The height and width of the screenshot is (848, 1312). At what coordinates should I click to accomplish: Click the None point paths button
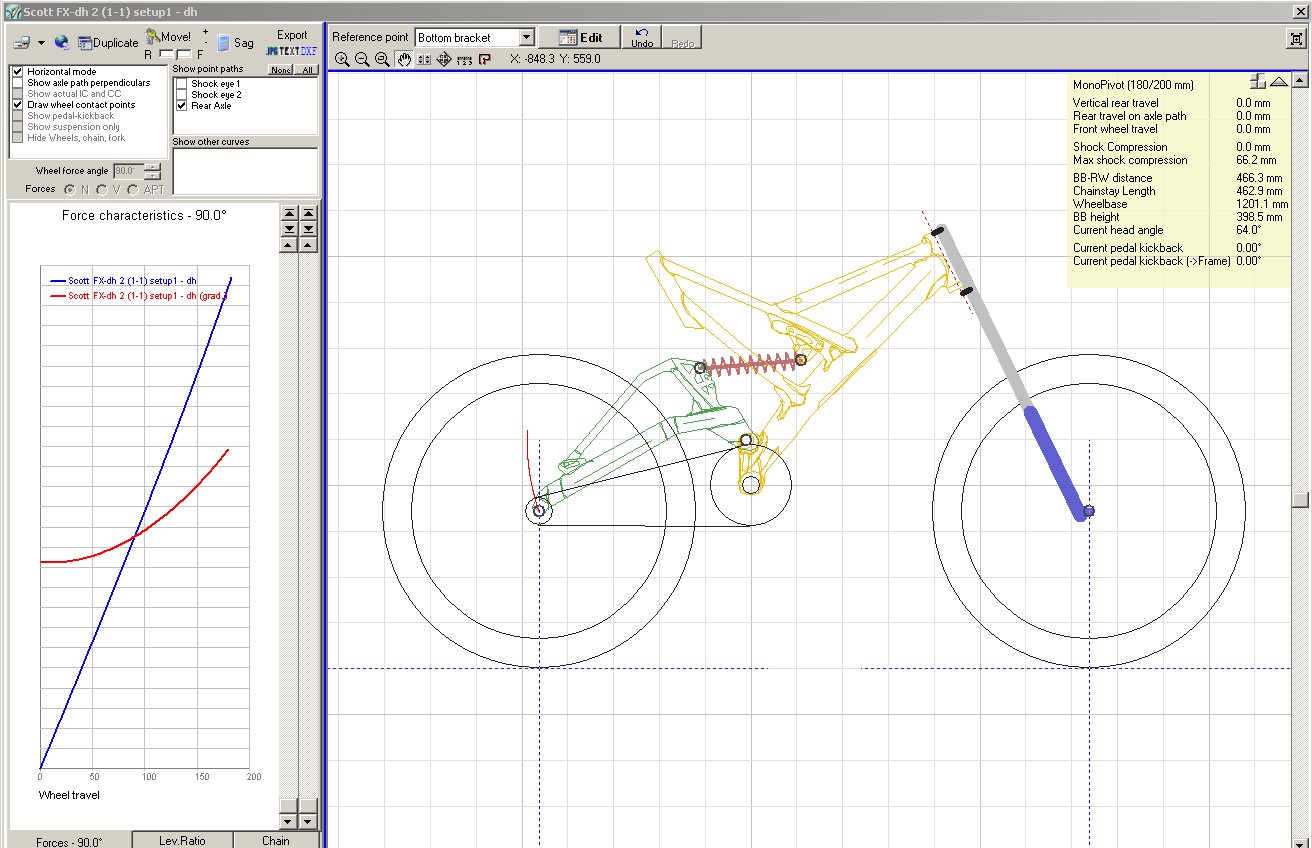tap(281, 70)
